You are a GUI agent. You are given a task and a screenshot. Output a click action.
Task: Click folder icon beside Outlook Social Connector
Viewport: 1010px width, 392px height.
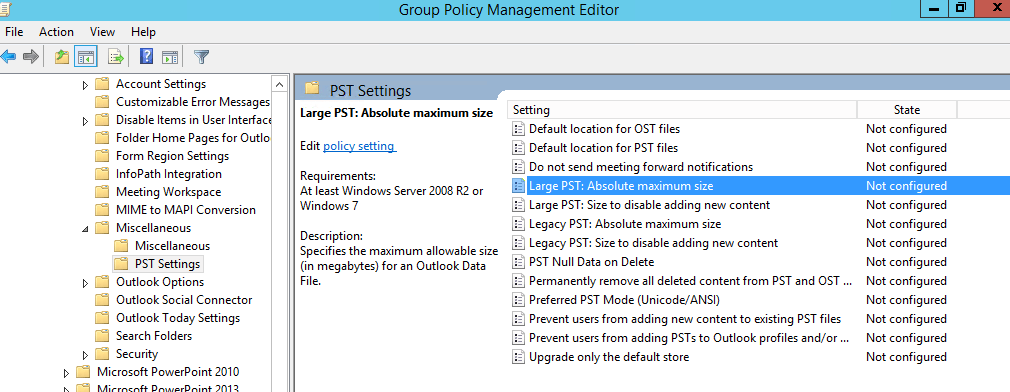tap(102, 300)
